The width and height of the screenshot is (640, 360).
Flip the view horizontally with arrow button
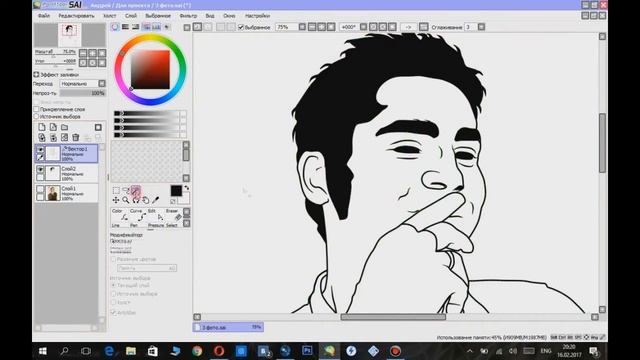coord(408,27)
